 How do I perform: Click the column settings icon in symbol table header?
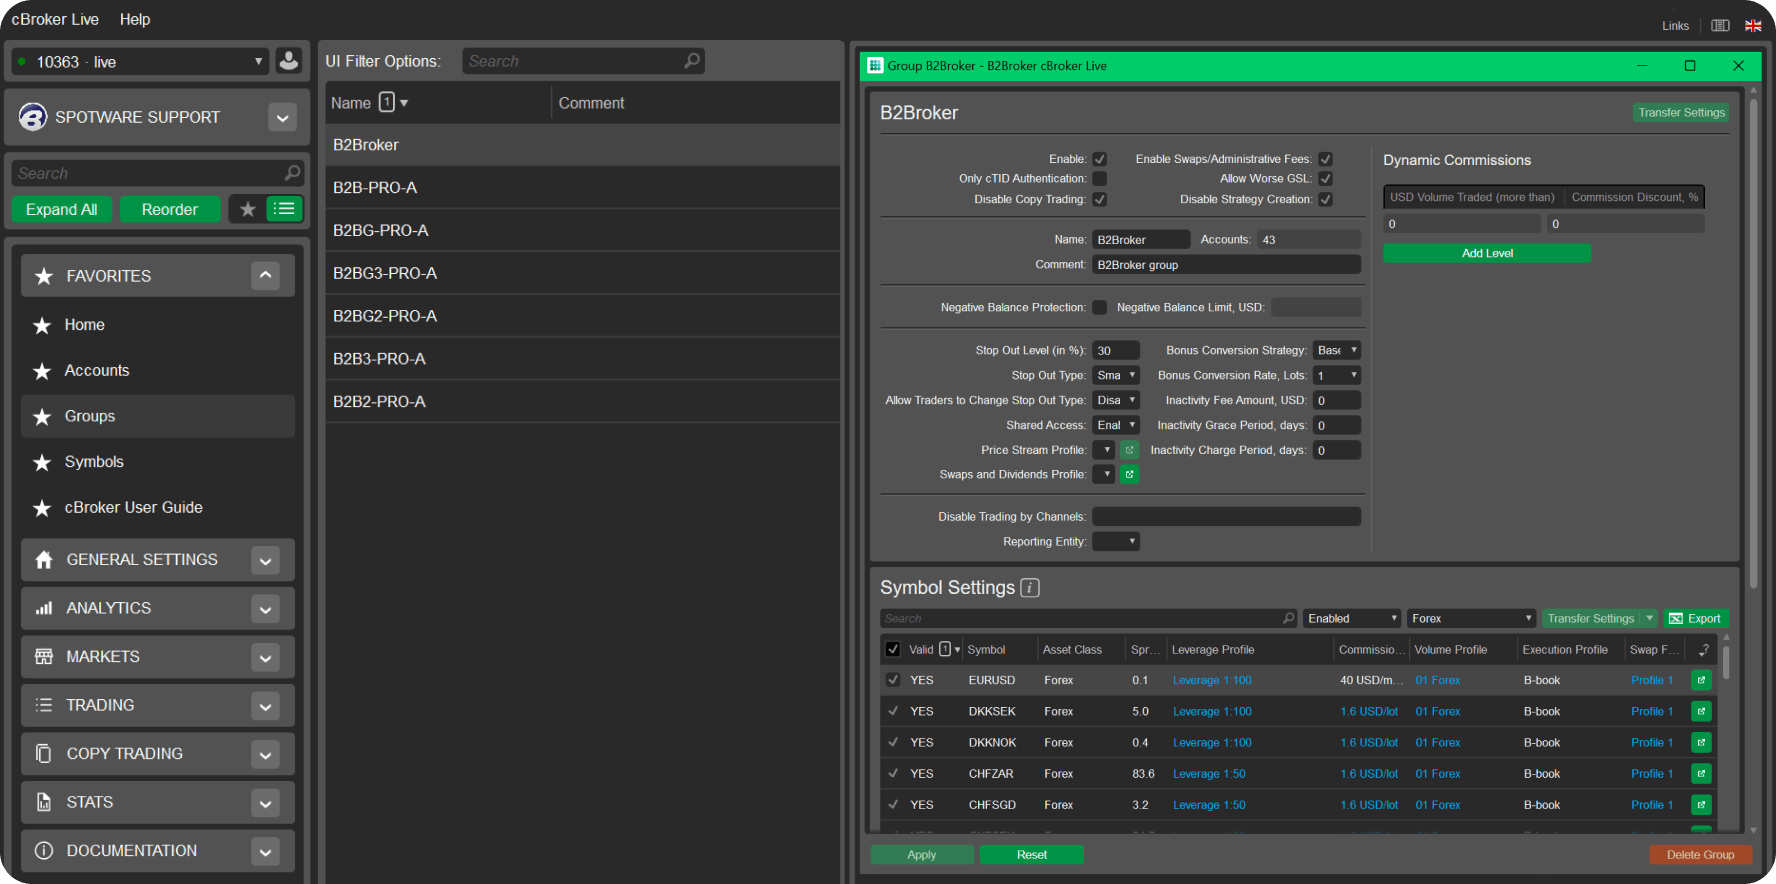coord(1704,649)
